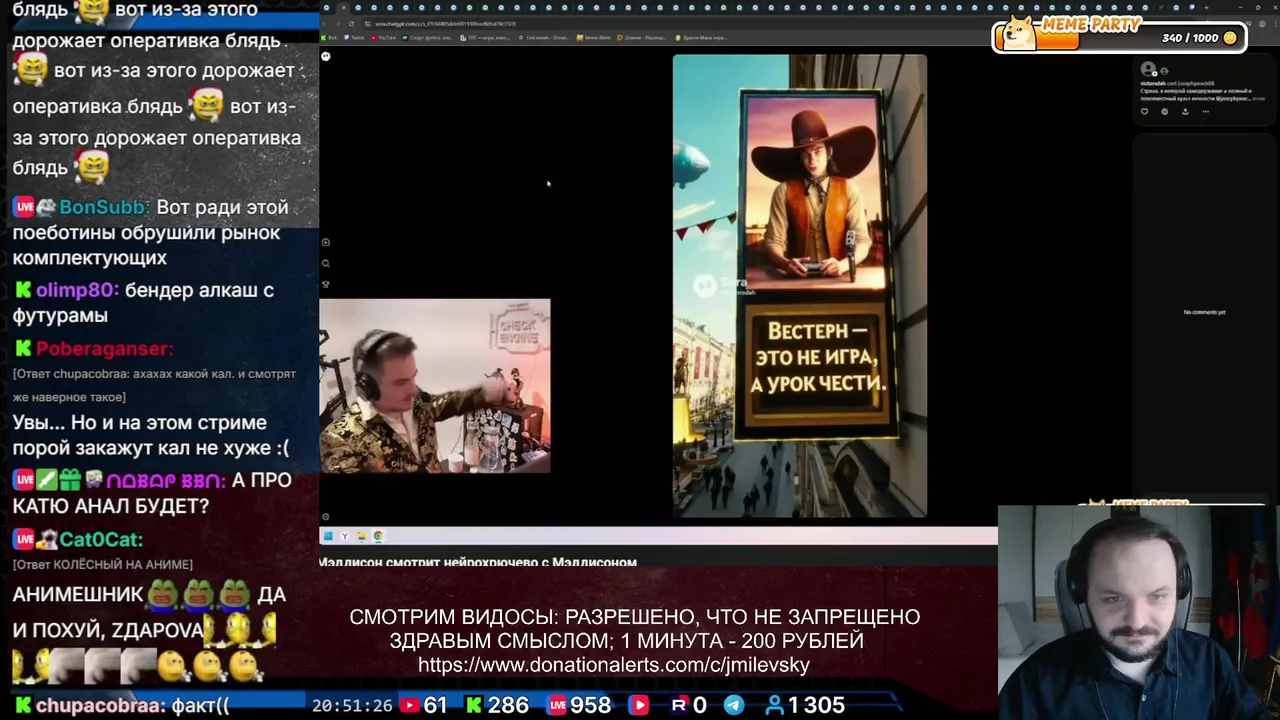Open the Windows Start button in inner taskbar
Screen dimensions: 1280x720
pos(327,536)
